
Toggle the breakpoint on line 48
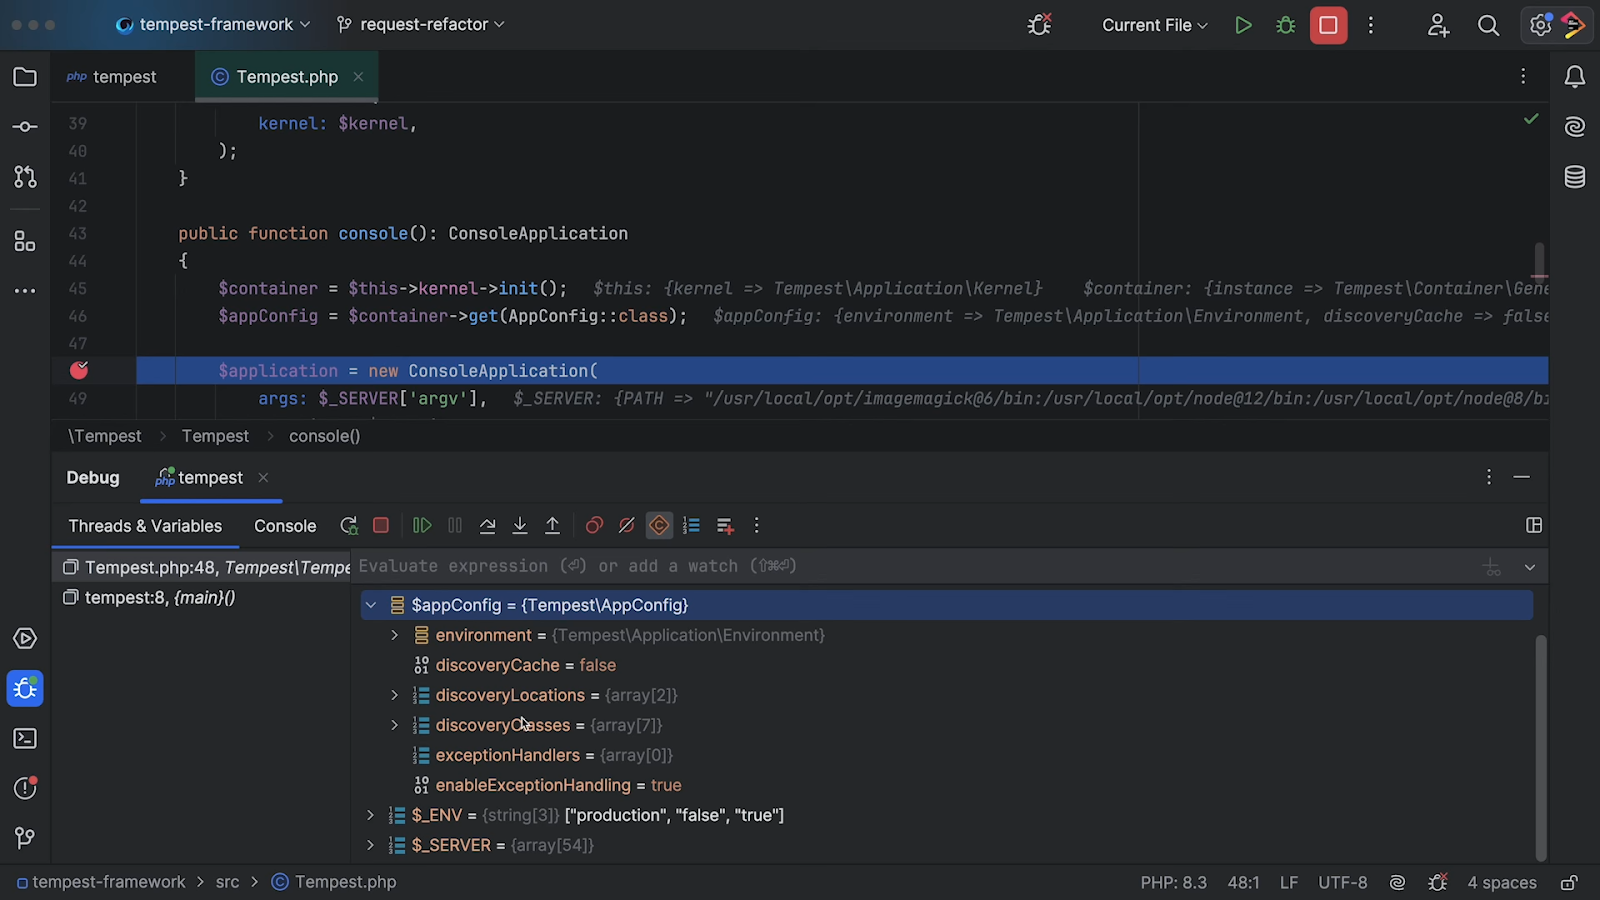click(x=79, y=370)
